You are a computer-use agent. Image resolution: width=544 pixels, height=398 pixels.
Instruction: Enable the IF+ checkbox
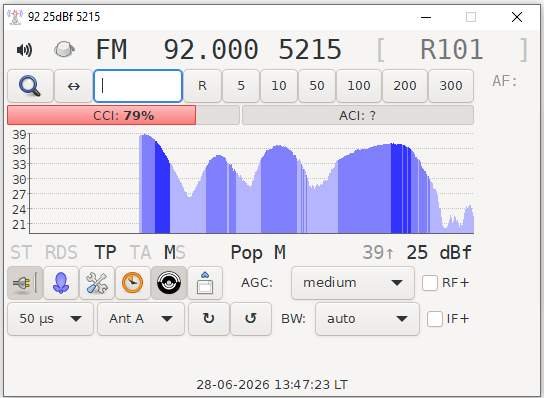point(435,319)
